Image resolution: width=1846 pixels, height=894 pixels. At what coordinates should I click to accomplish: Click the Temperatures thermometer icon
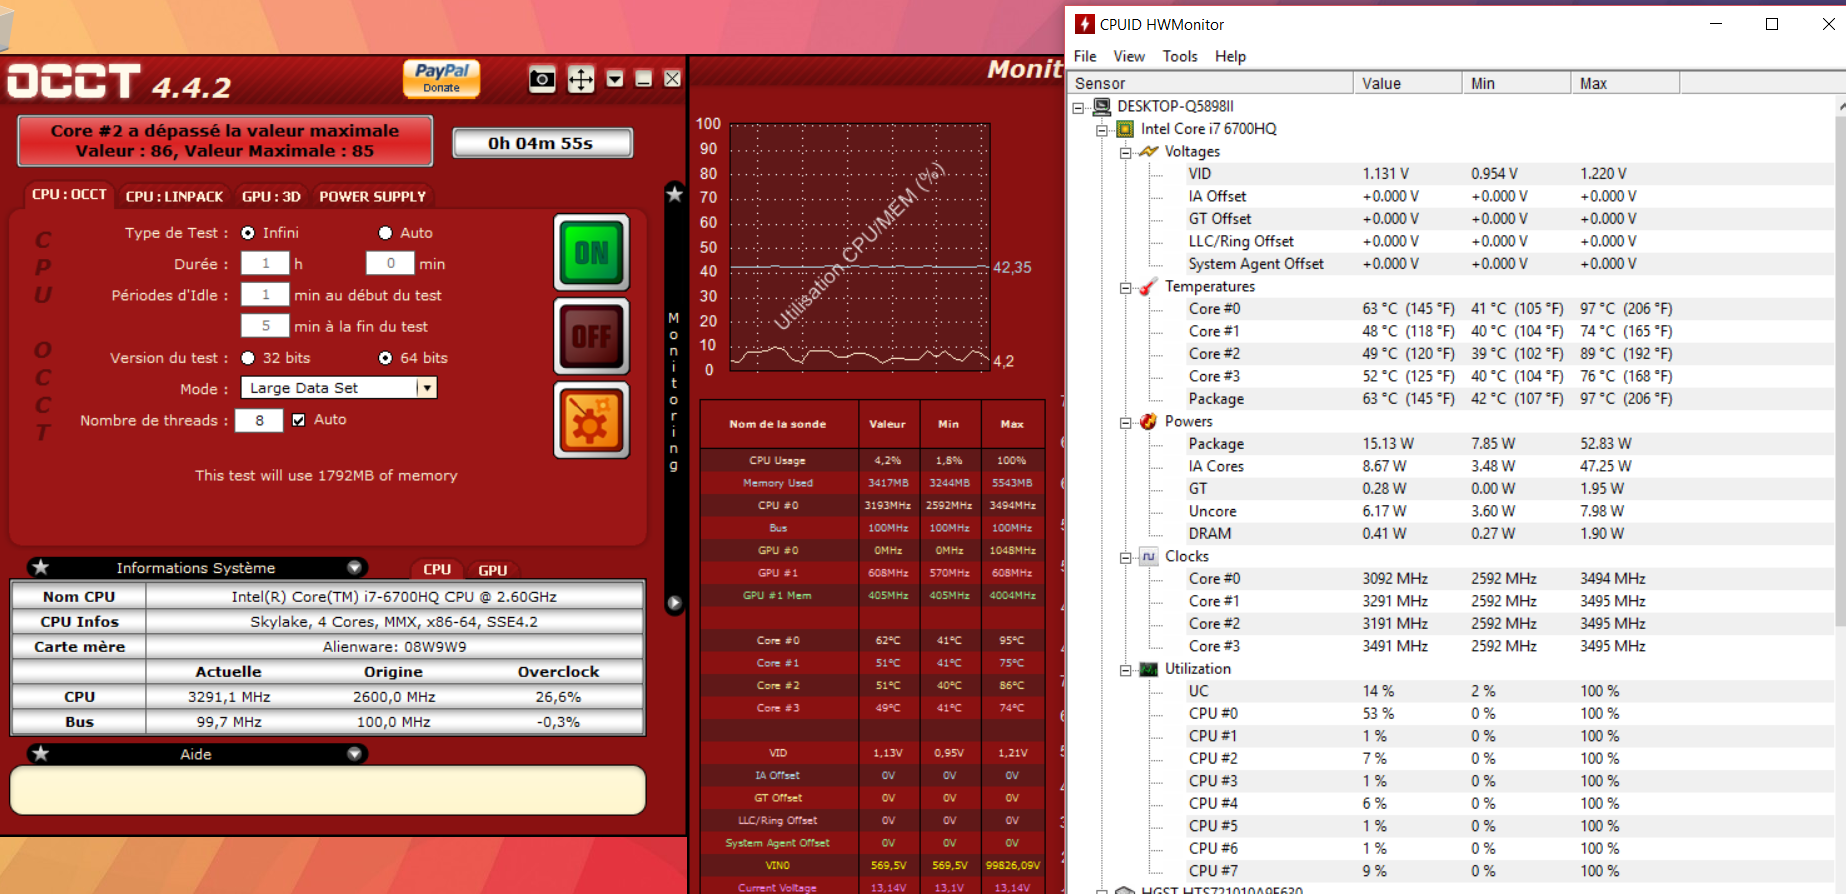click(1149, 286)
